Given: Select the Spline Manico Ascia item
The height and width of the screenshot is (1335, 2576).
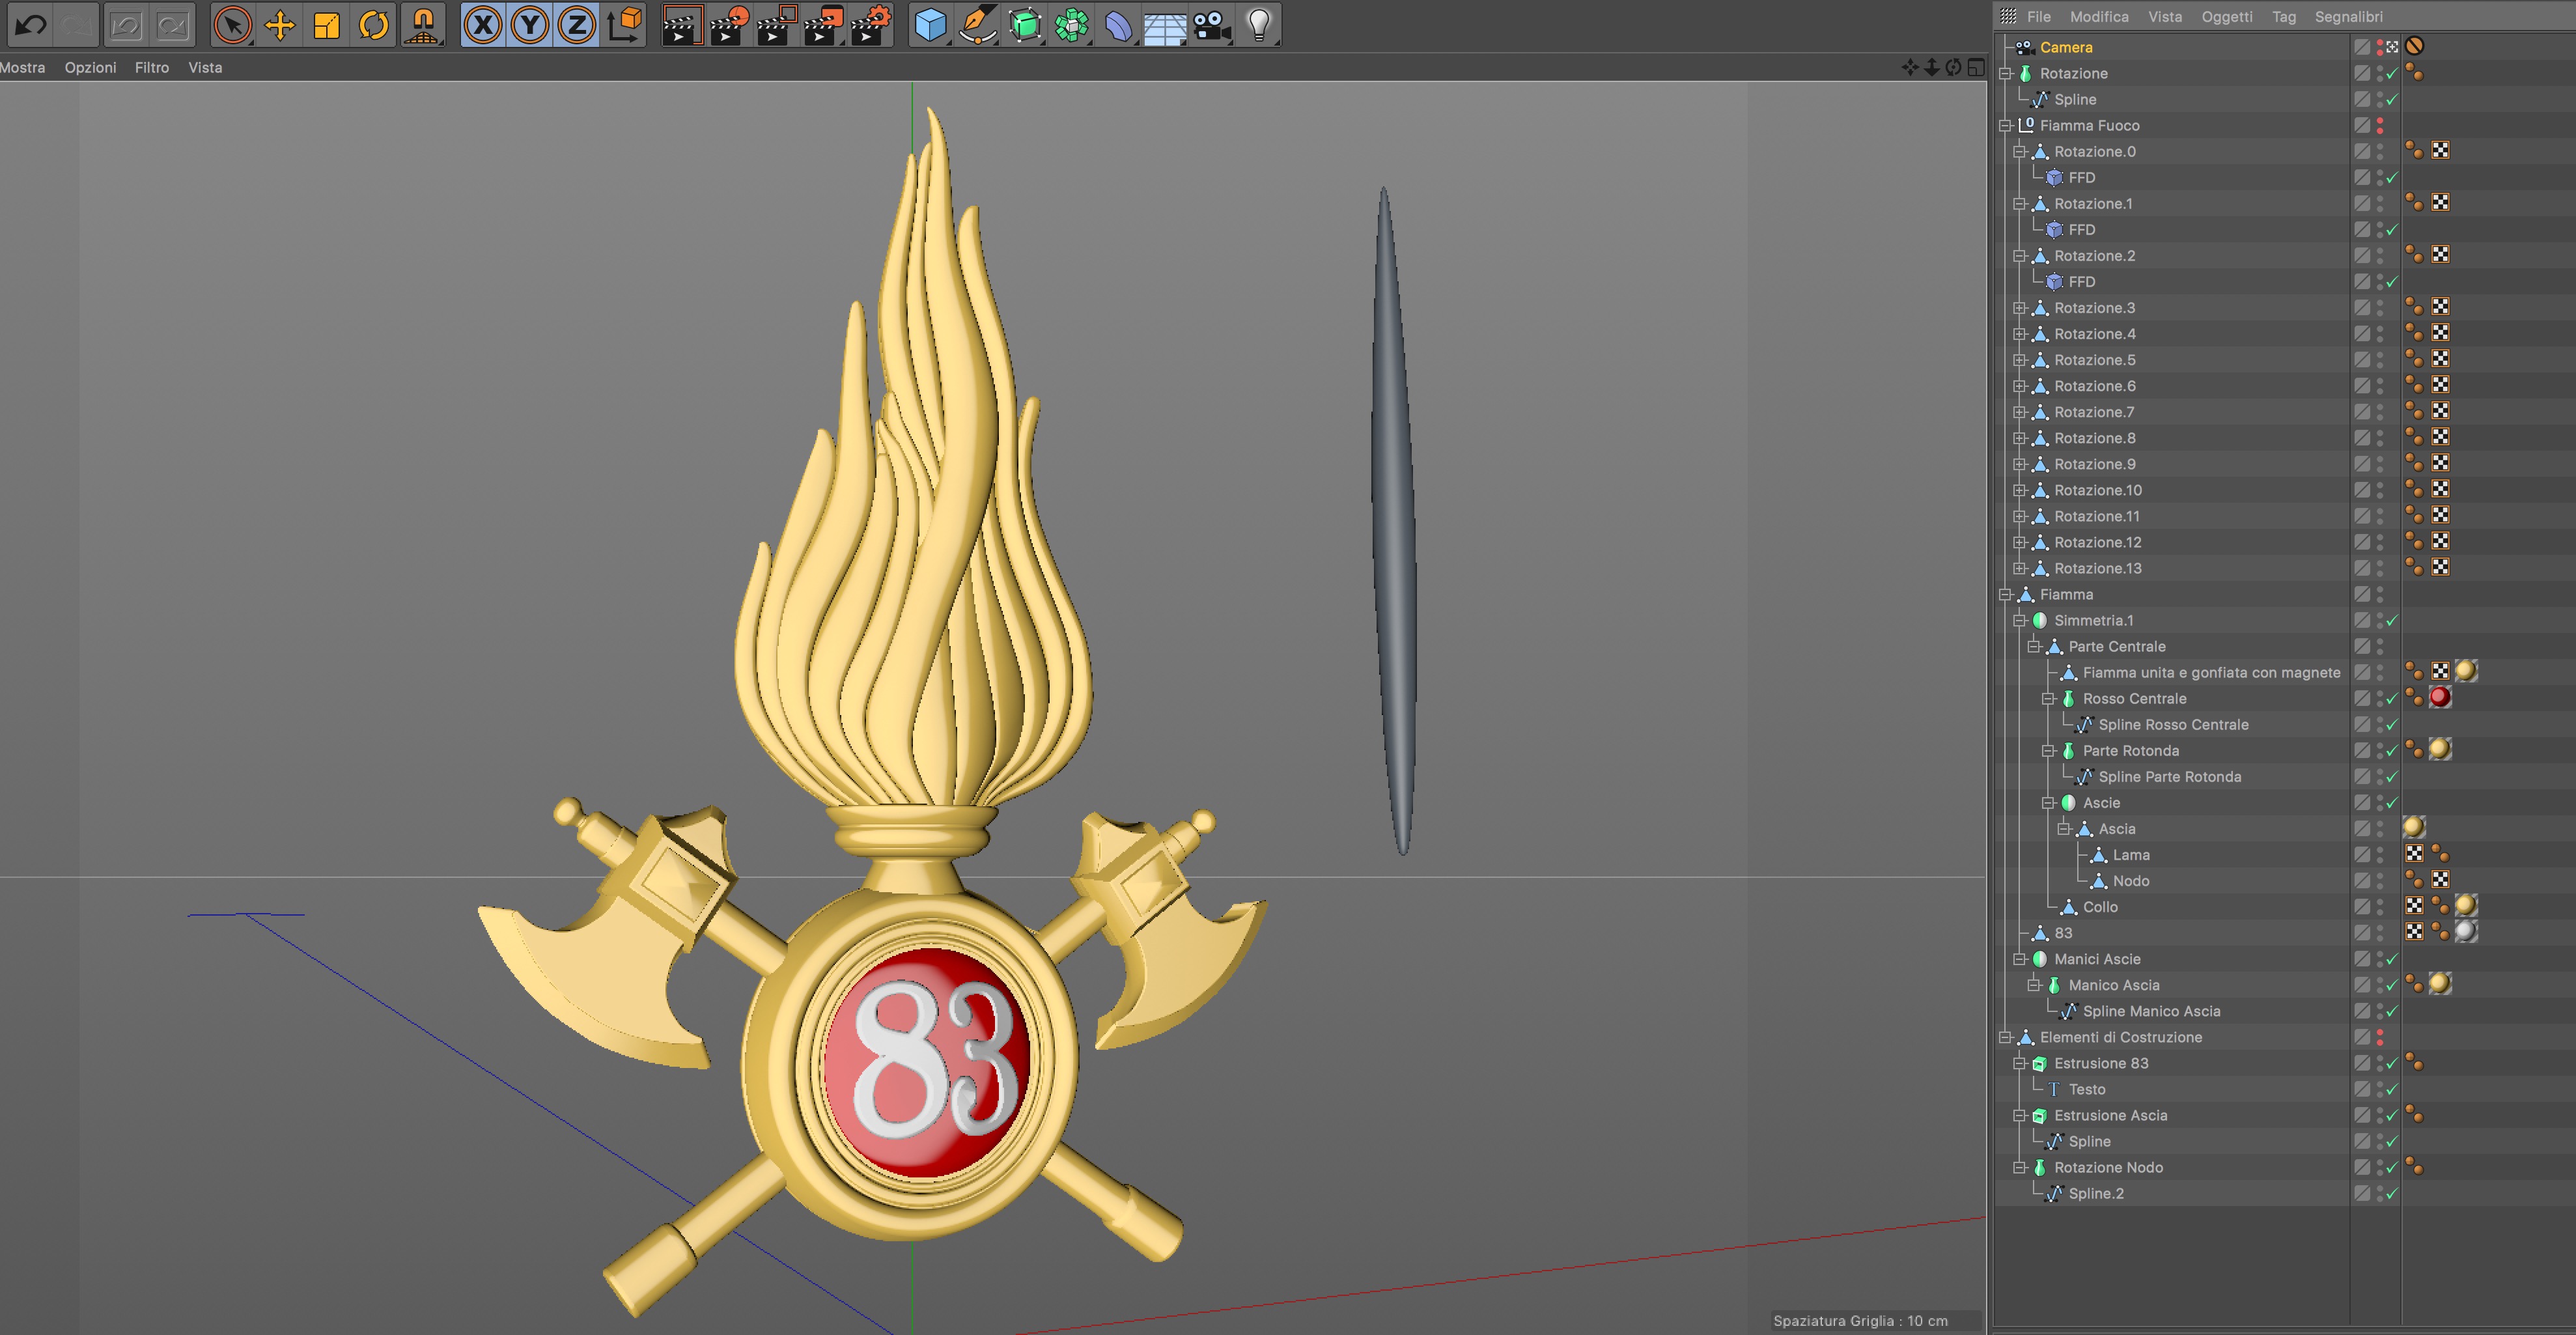Looking at the screenshot, I should pos(2151,1011).
